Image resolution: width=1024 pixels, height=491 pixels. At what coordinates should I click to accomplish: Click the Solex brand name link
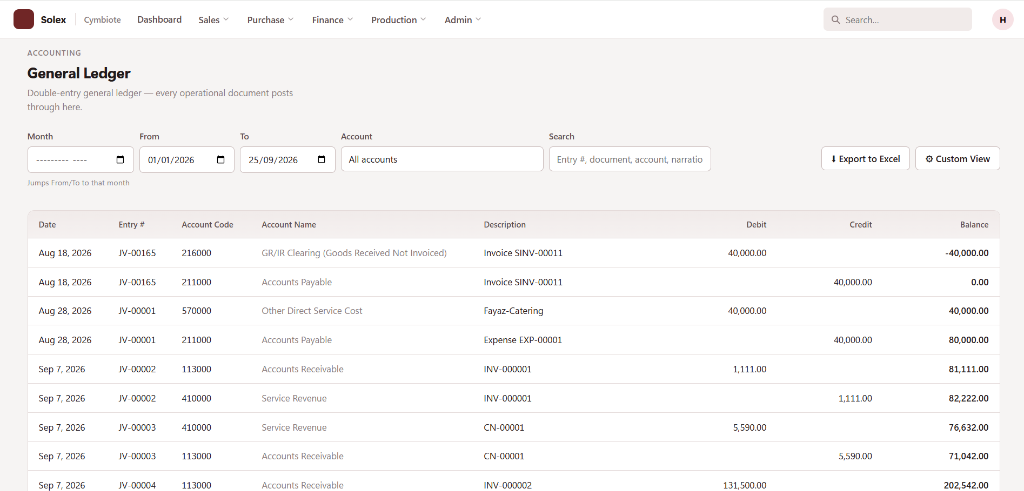tap(54, 20)
